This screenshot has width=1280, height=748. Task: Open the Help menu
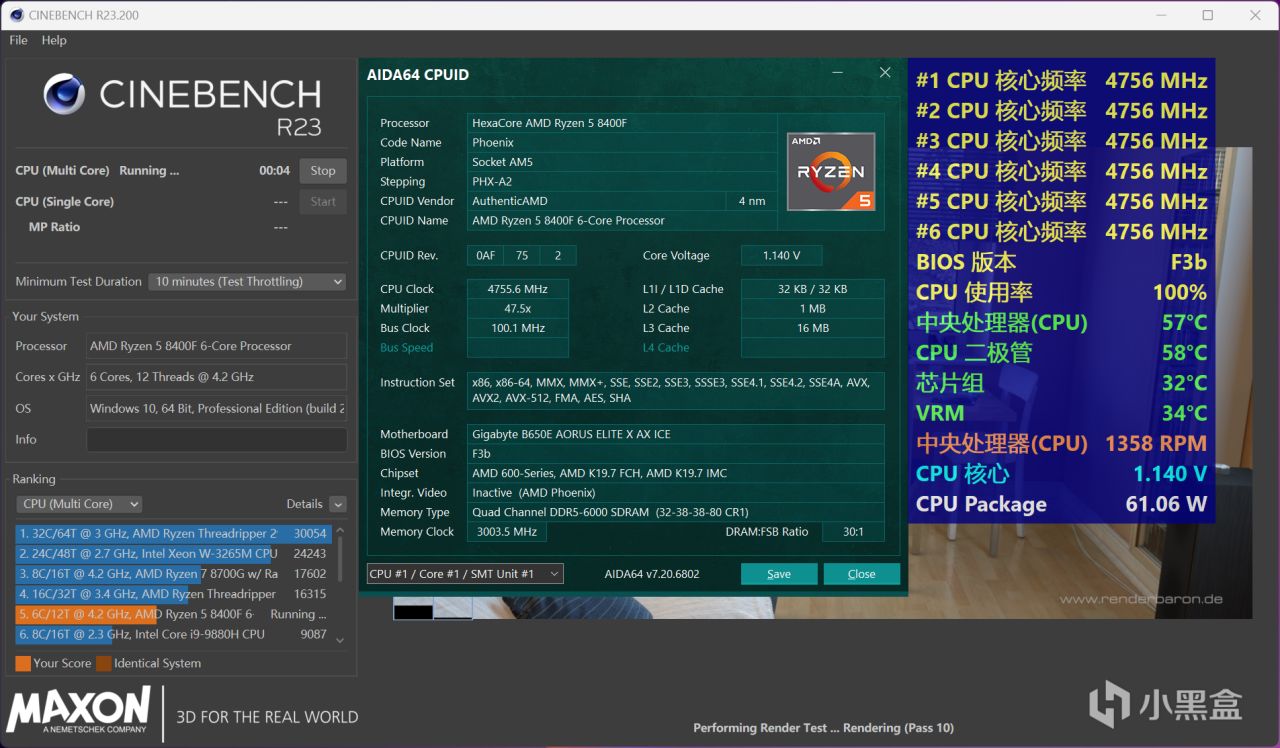point(54,40)
